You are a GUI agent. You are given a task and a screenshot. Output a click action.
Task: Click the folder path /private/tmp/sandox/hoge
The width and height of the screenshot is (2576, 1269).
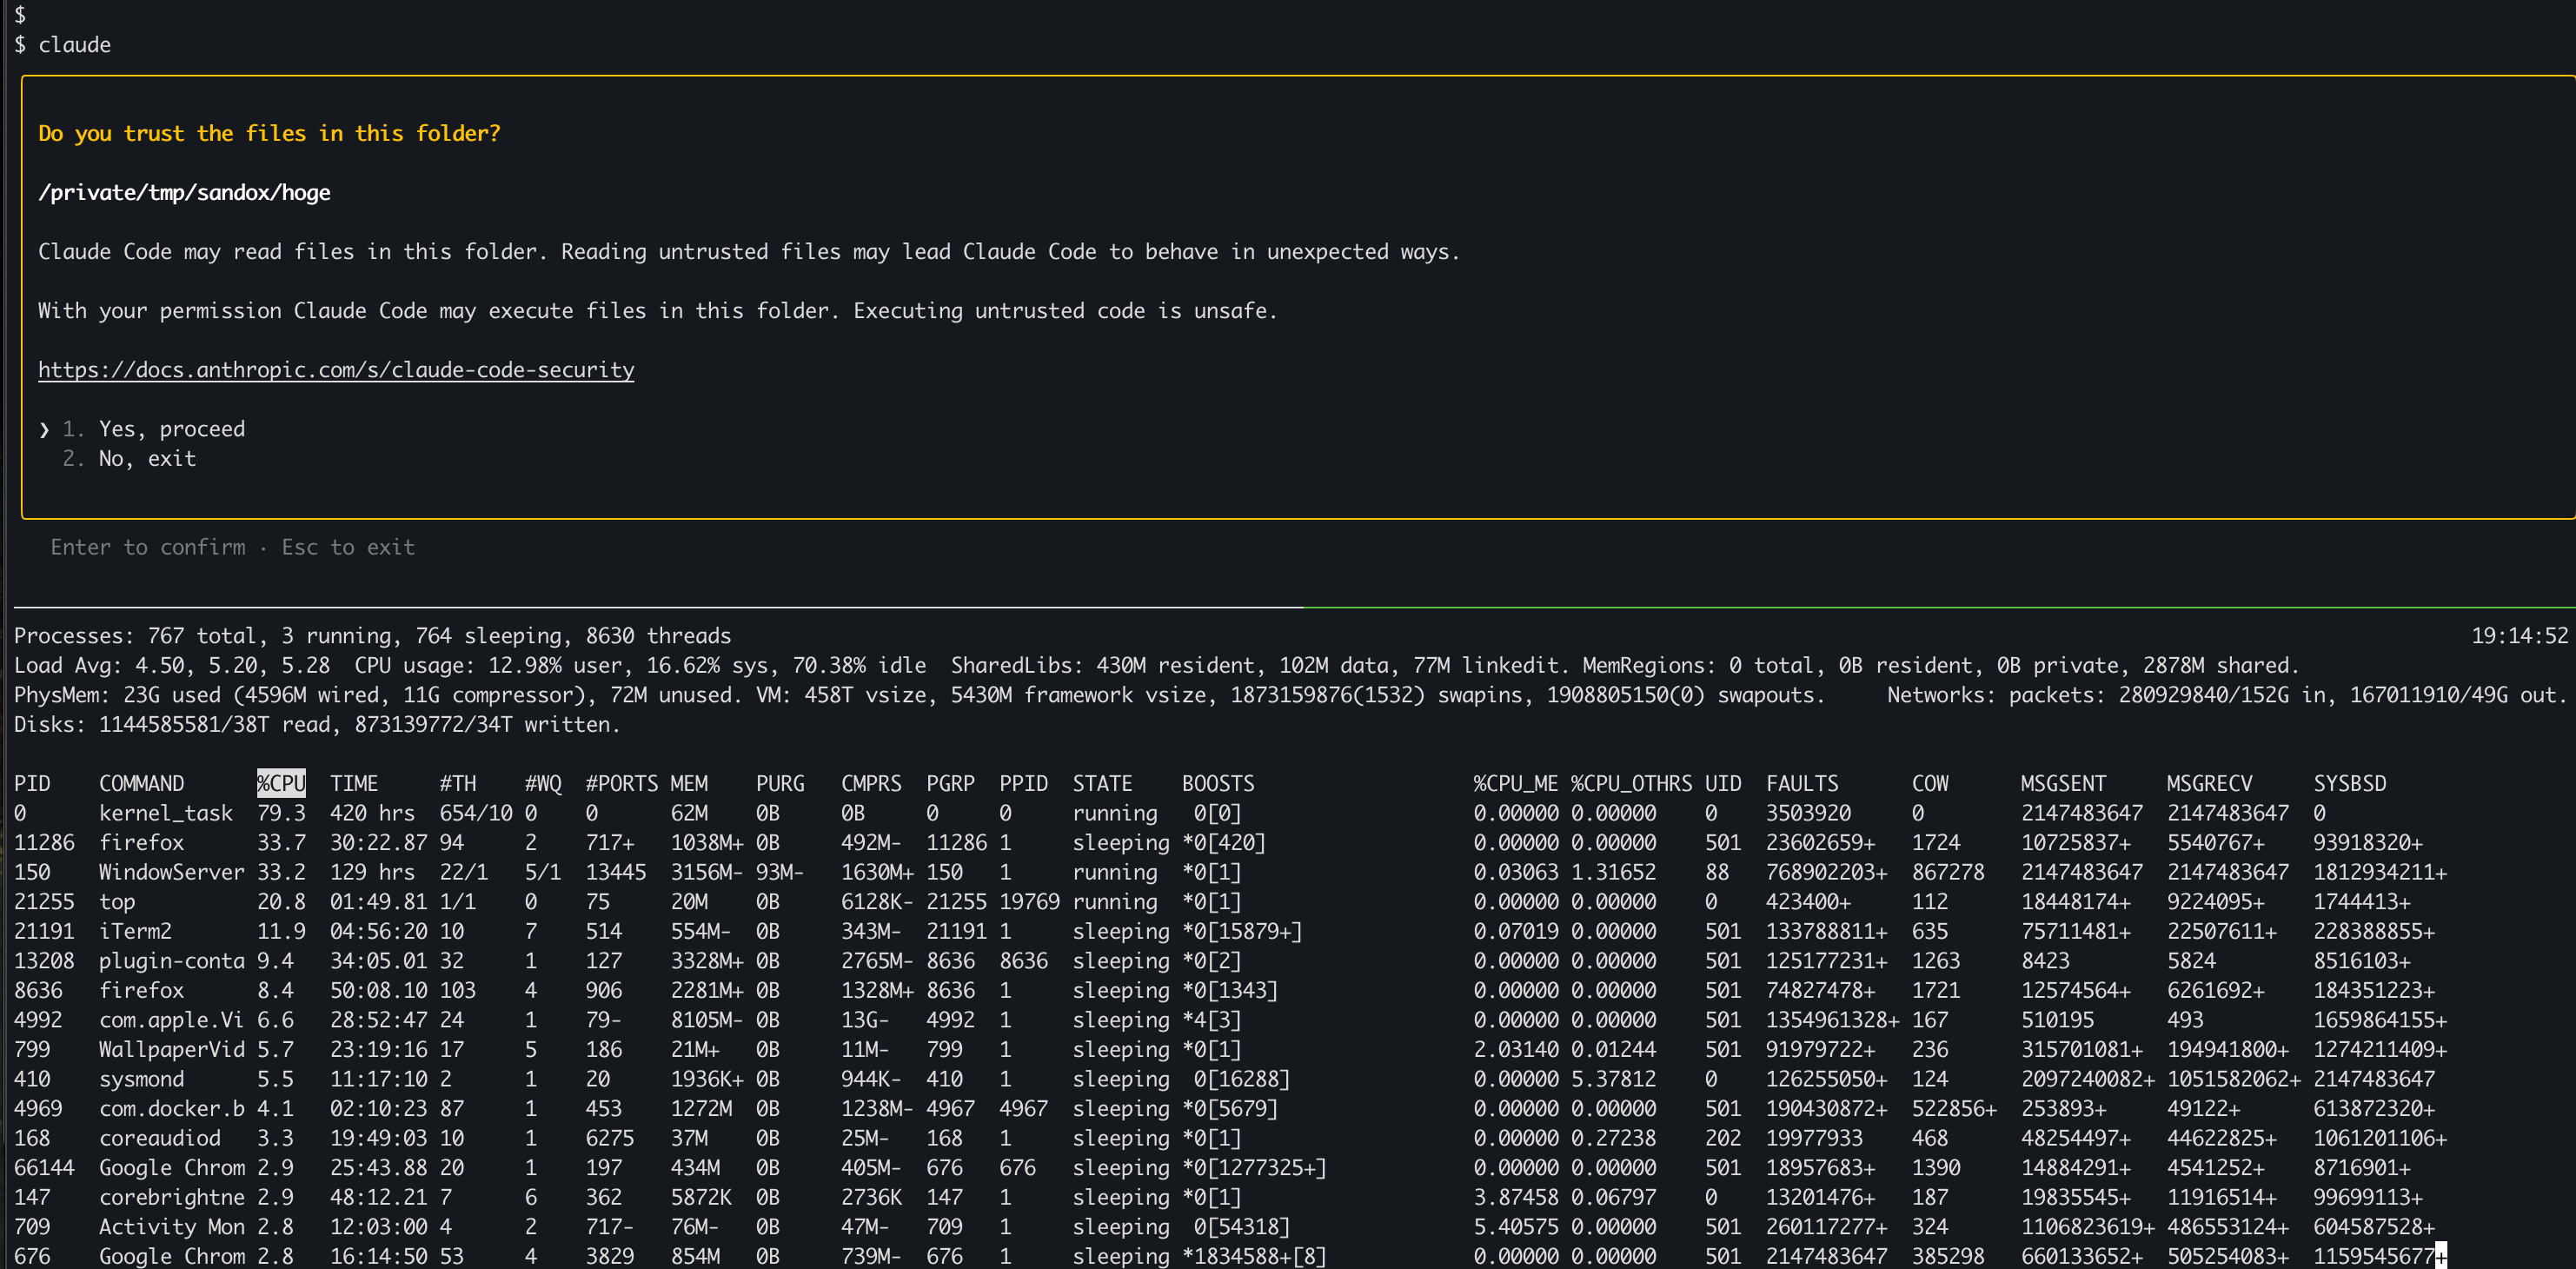tap(184, 192)
